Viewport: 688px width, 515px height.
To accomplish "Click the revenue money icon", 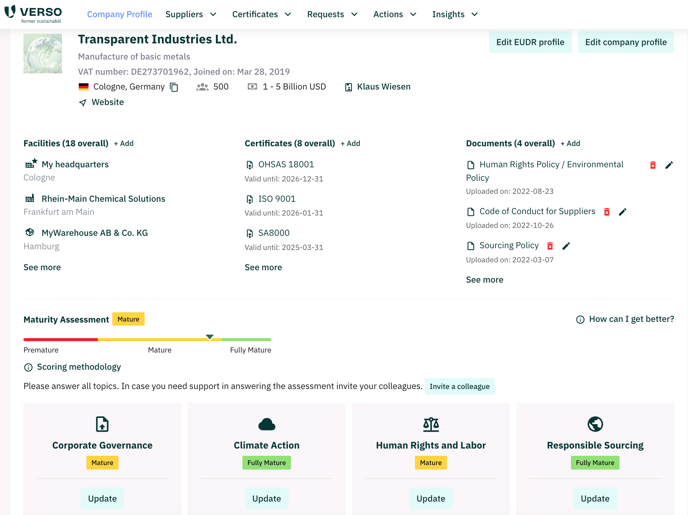I will 252,87.
